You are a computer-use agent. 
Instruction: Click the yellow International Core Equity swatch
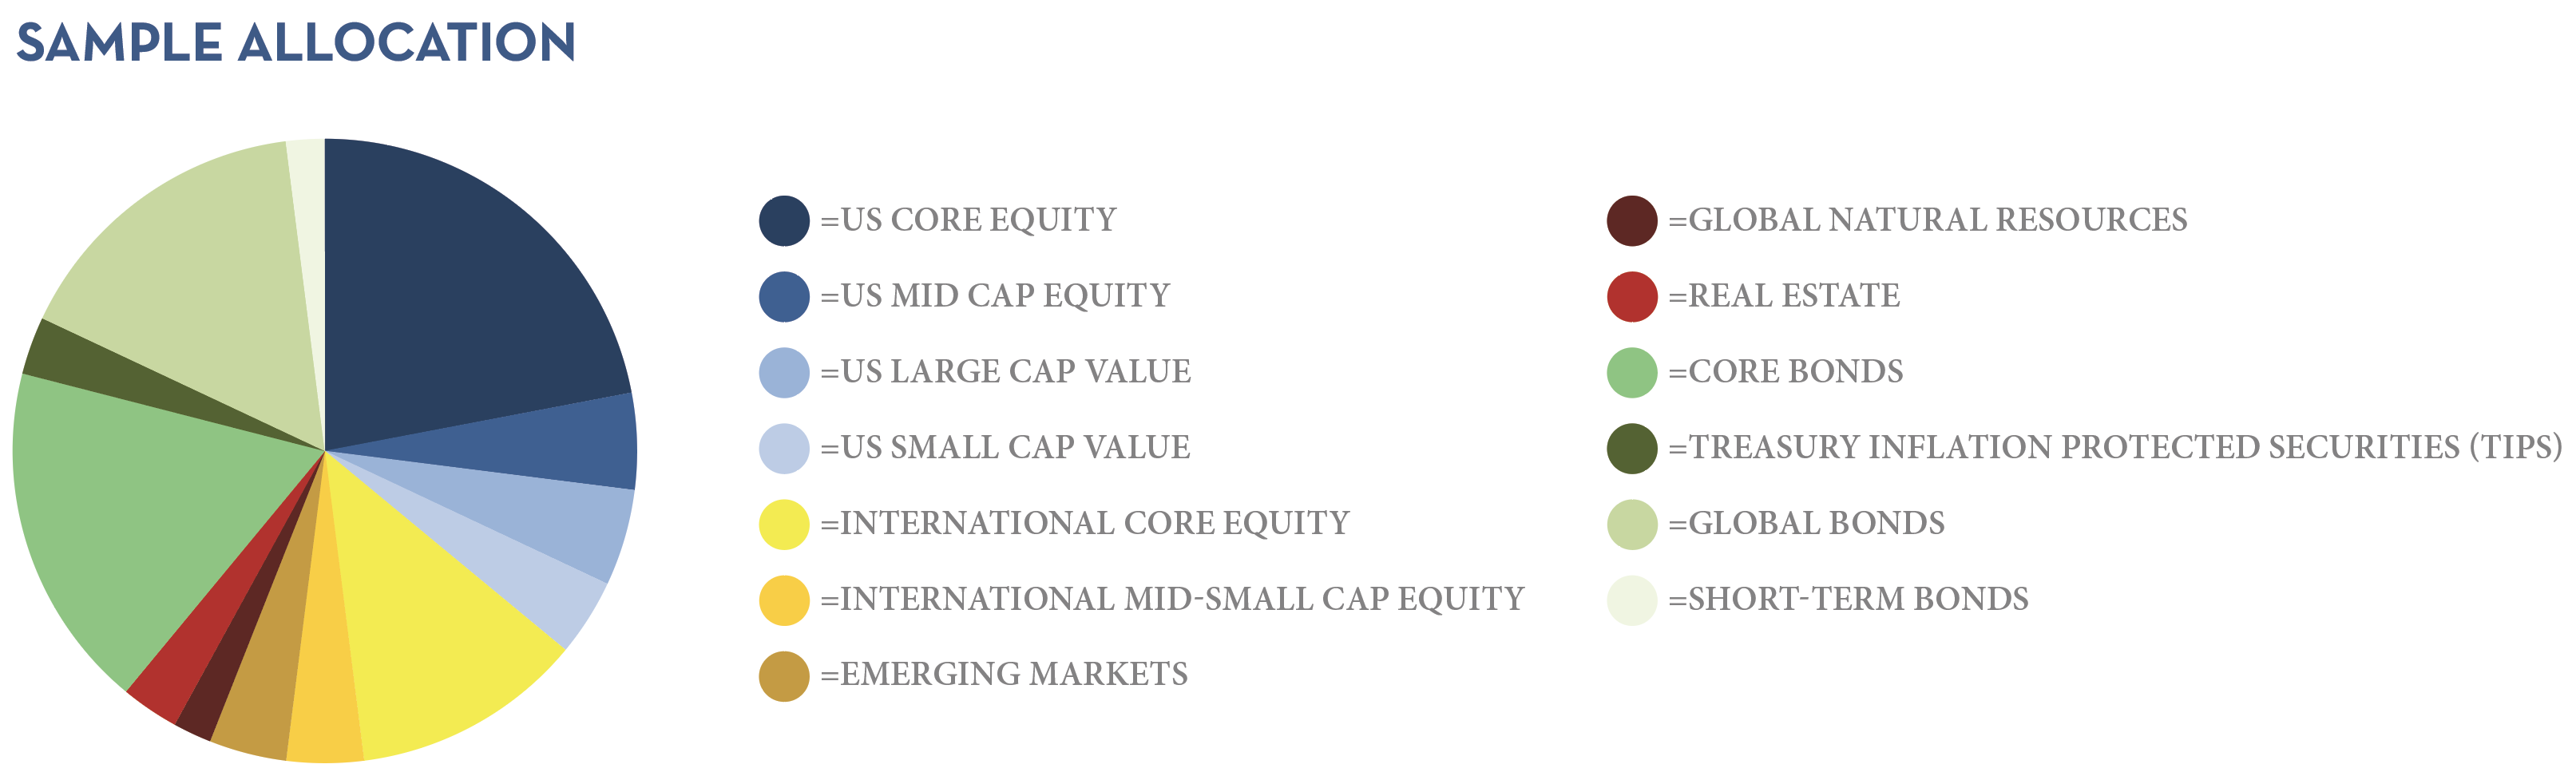784,525
